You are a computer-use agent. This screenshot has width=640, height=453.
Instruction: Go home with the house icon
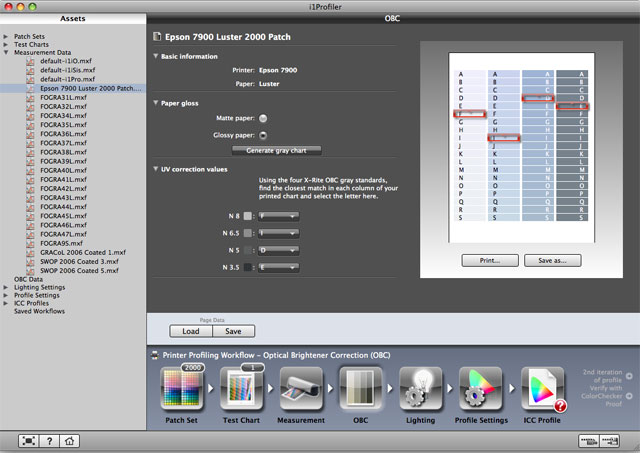pyautogui.click(x=69, y=441)
